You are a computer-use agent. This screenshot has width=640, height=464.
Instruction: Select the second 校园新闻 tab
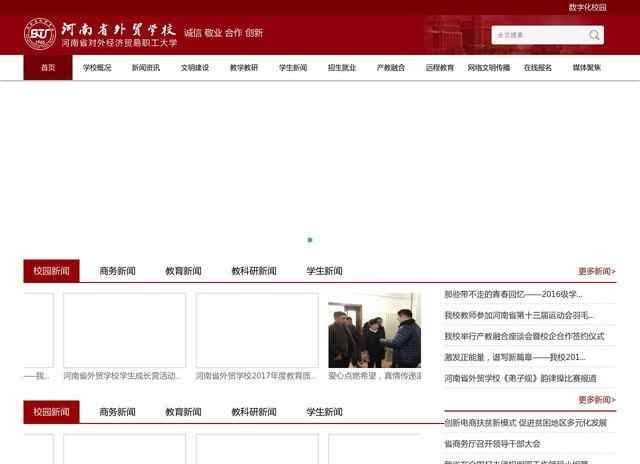(x=51, y=412)
